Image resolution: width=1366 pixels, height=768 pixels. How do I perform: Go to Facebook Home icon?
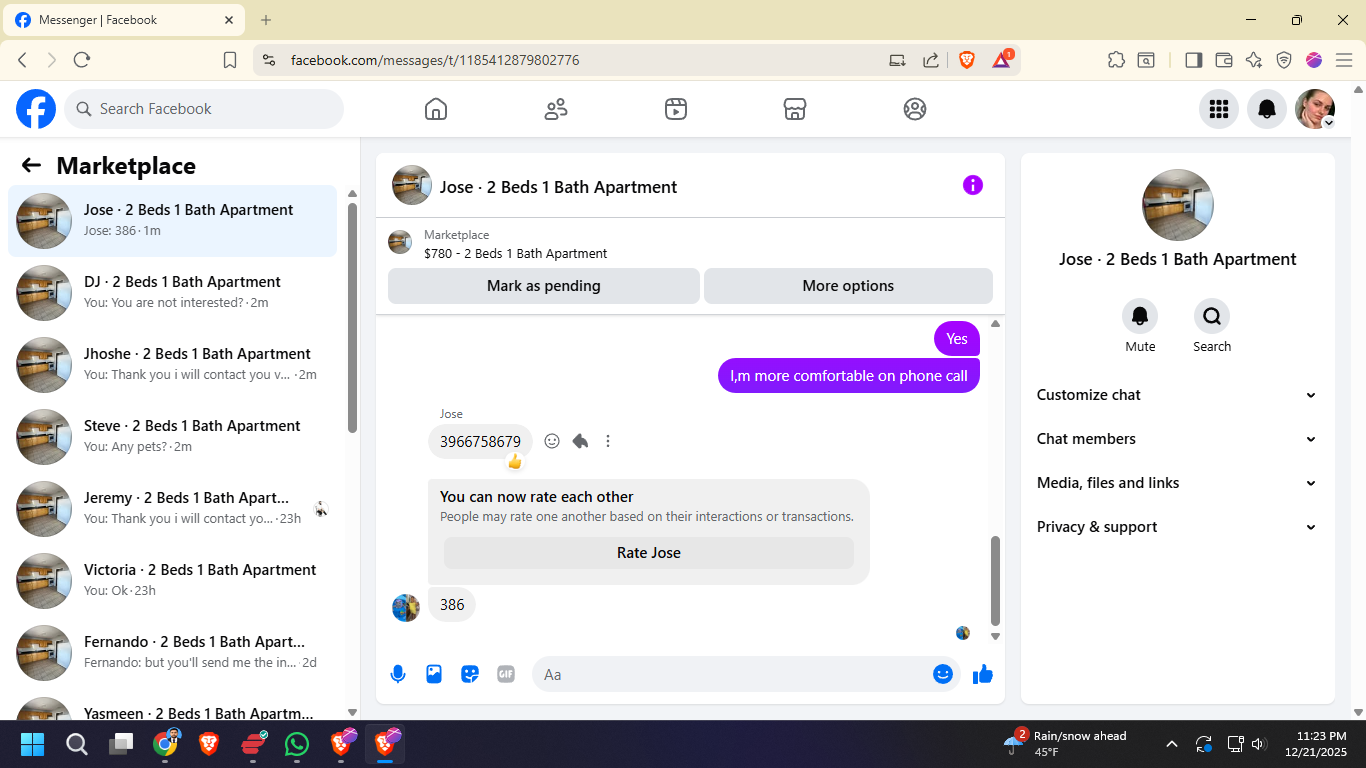tap(436, 109)
